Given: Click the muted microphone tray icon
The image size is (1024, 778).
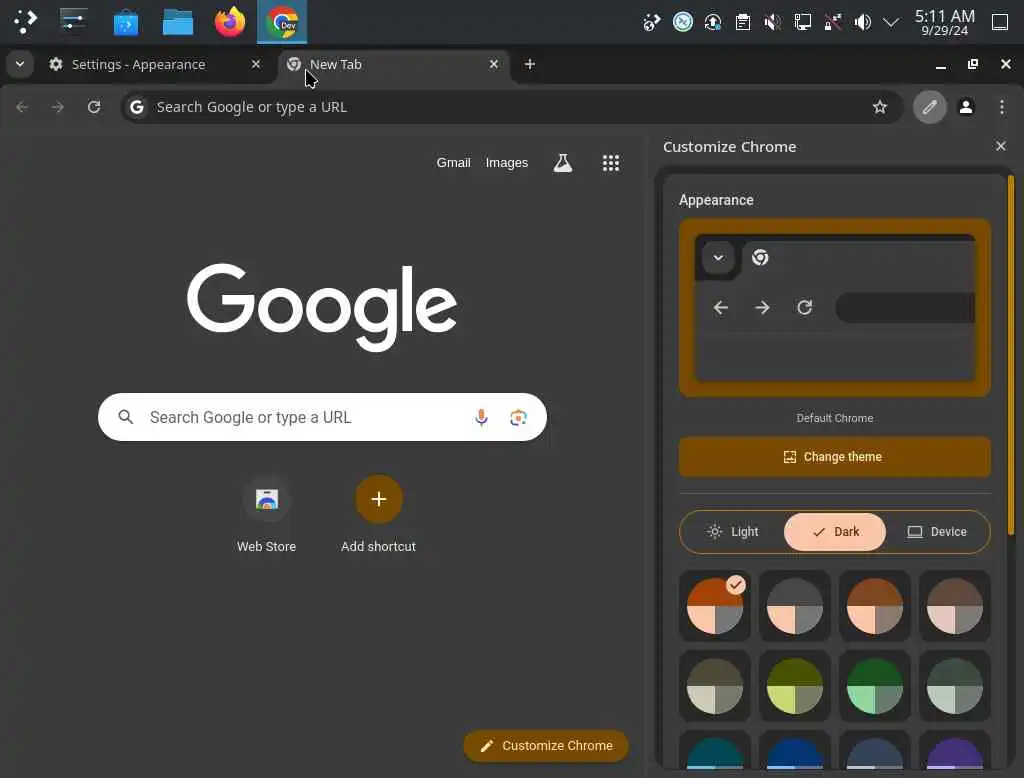Looking at the screenshot, I should (x=773, y=22).
